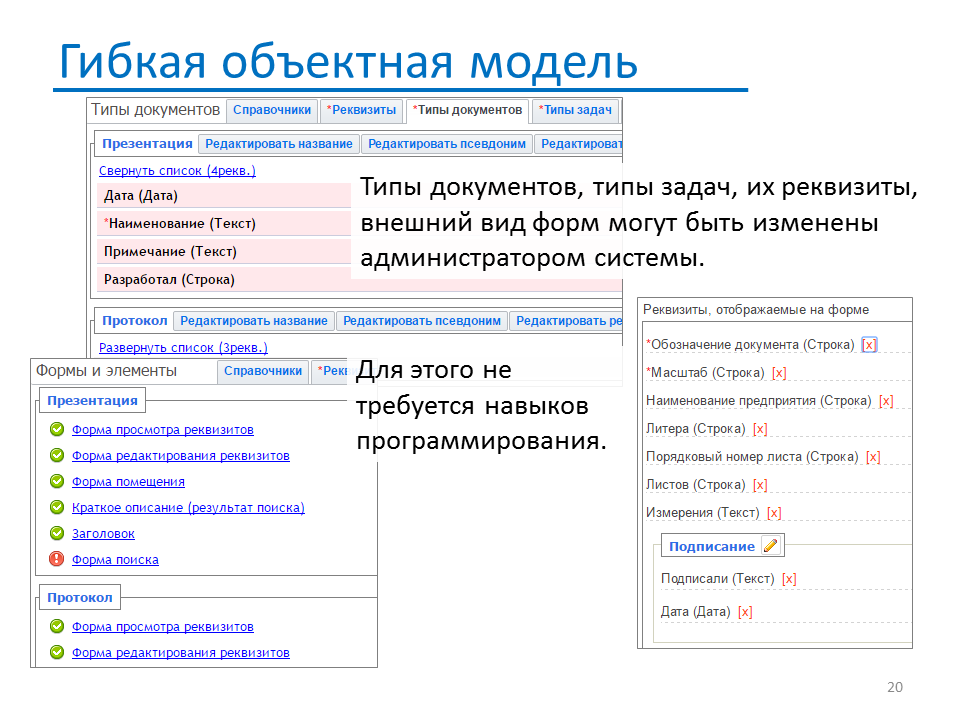
Task: Switch to the *Реквизиты tab
Action: [x=361, y=110]
